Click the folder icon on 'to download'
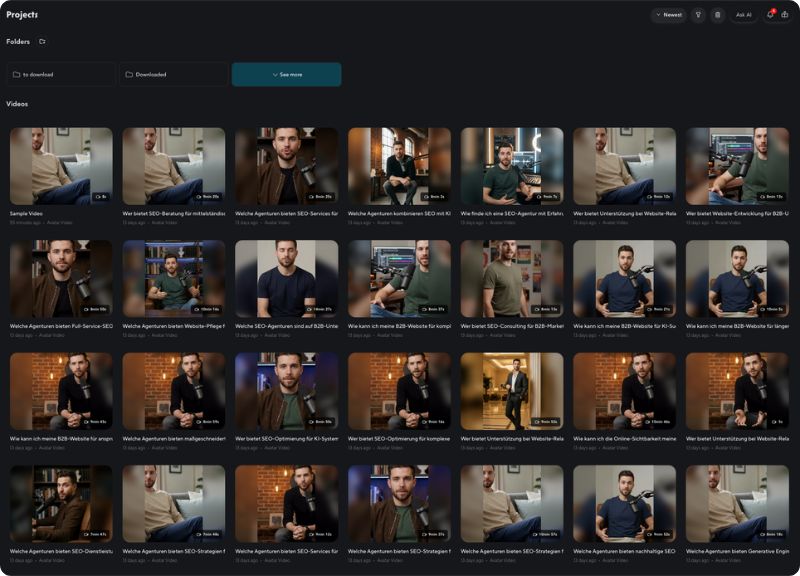Screen dimensions: 800x576 click(16, 75)
